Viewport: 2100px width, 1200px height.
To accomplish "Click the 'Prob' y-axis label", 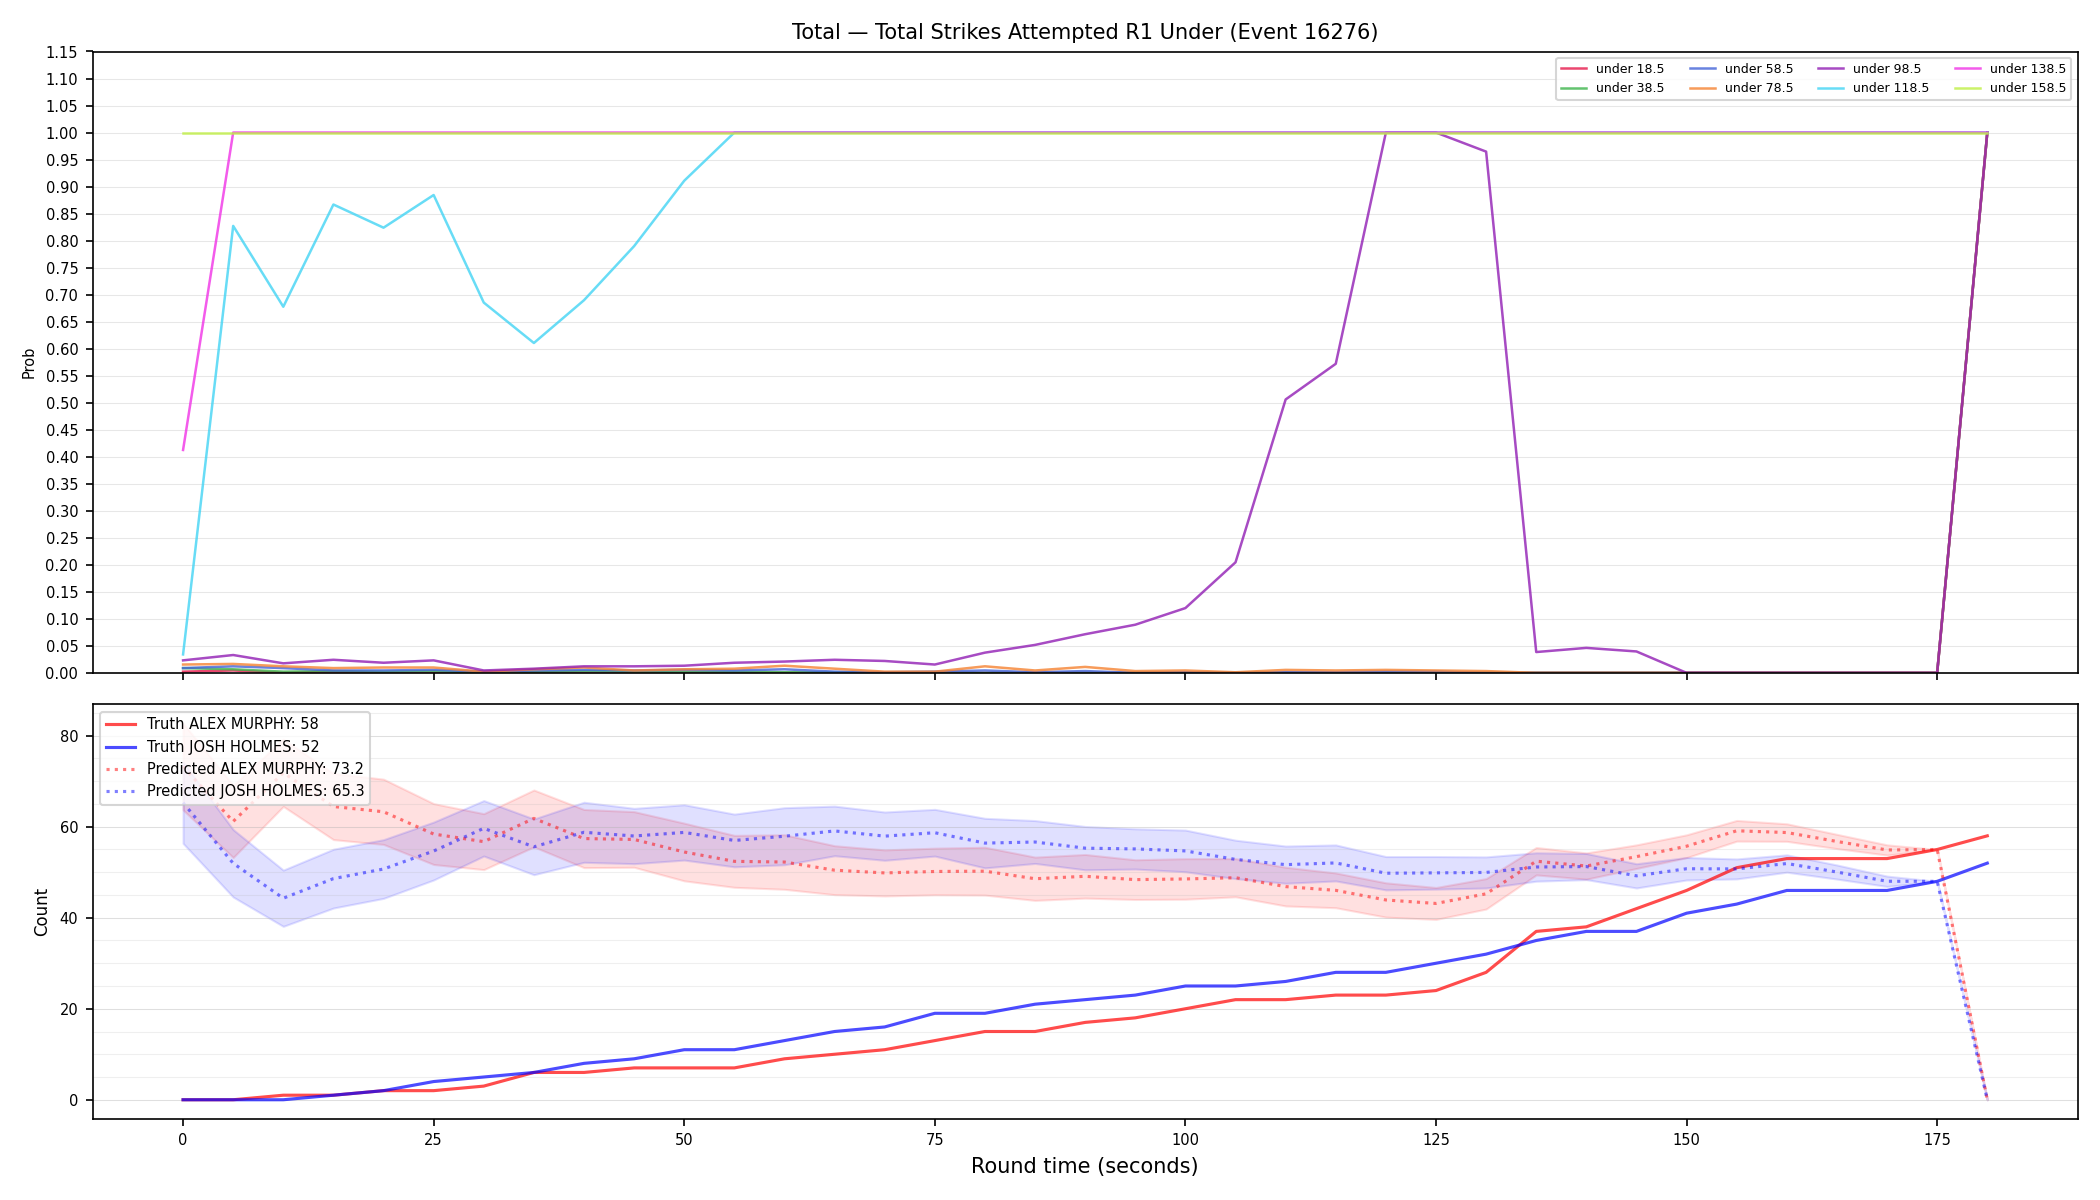I will click(29, 363).
